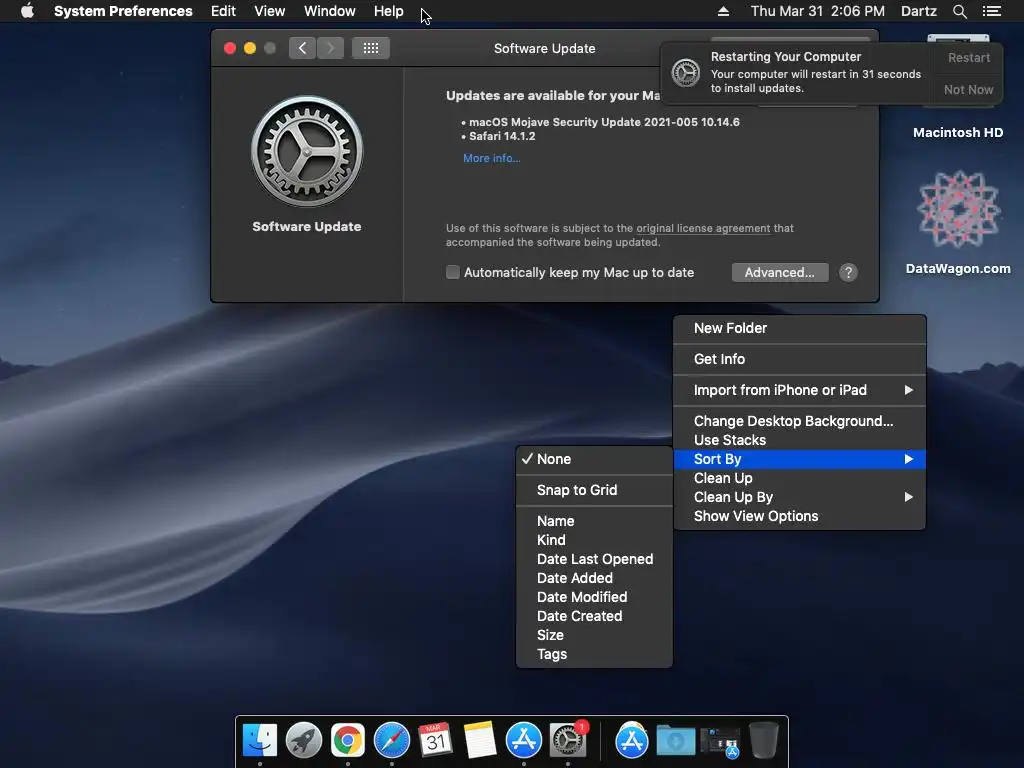Open App Store icon left of System Preferences

pyautogui.click(x=523, y=741)
